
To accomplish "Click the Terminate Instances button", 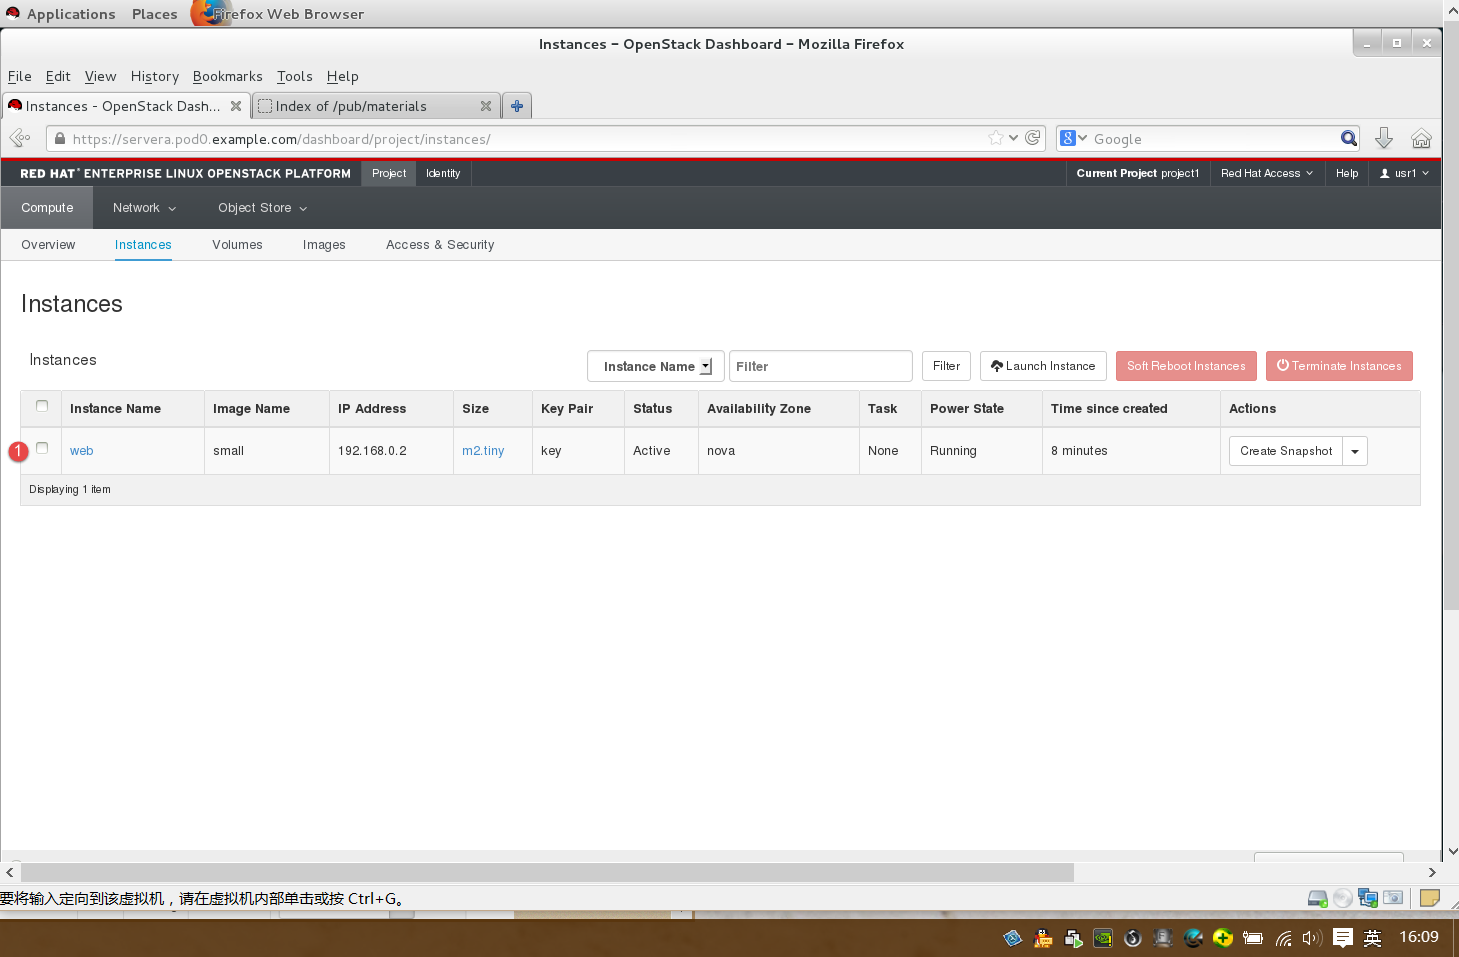I will 1339,366.
